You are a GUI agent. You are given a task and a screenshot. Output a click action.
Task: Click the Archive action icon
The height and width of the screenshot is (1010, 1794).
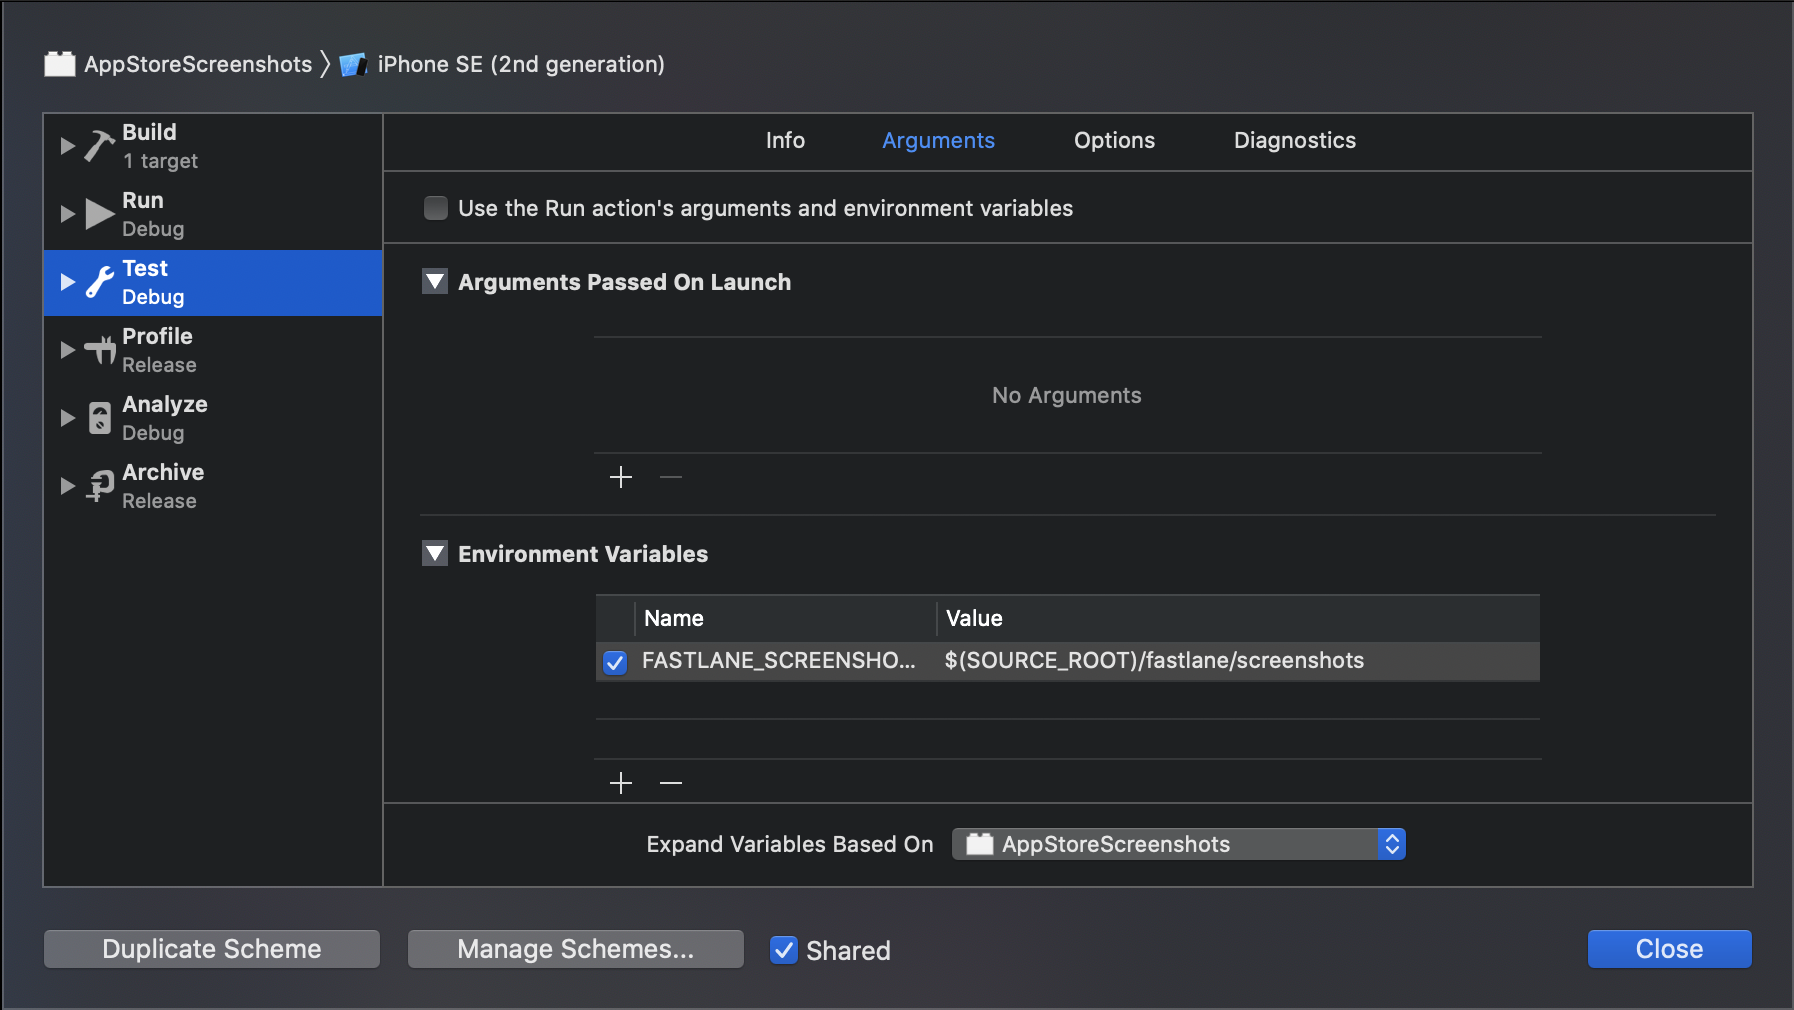pos(99,486)
